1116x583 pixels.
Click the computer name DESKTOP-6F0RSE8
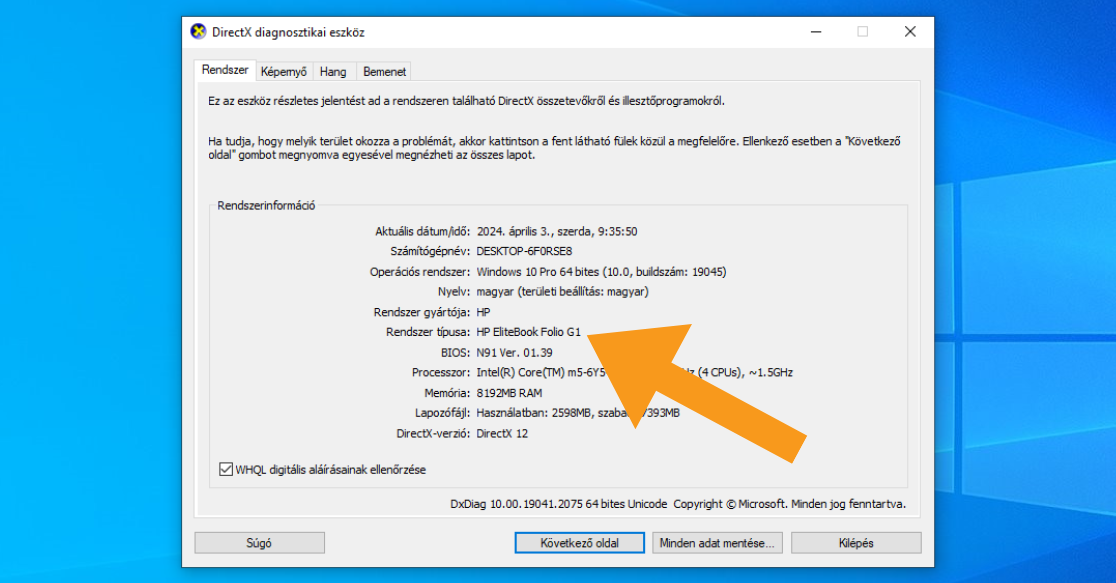click(x=524, y=251)
